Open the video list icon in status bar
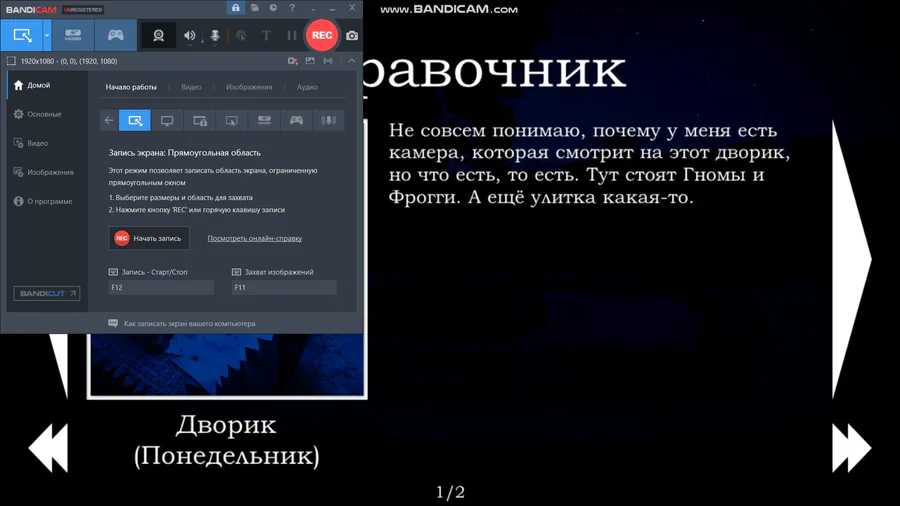The image size is (900, 506). [x=293, y=61]
